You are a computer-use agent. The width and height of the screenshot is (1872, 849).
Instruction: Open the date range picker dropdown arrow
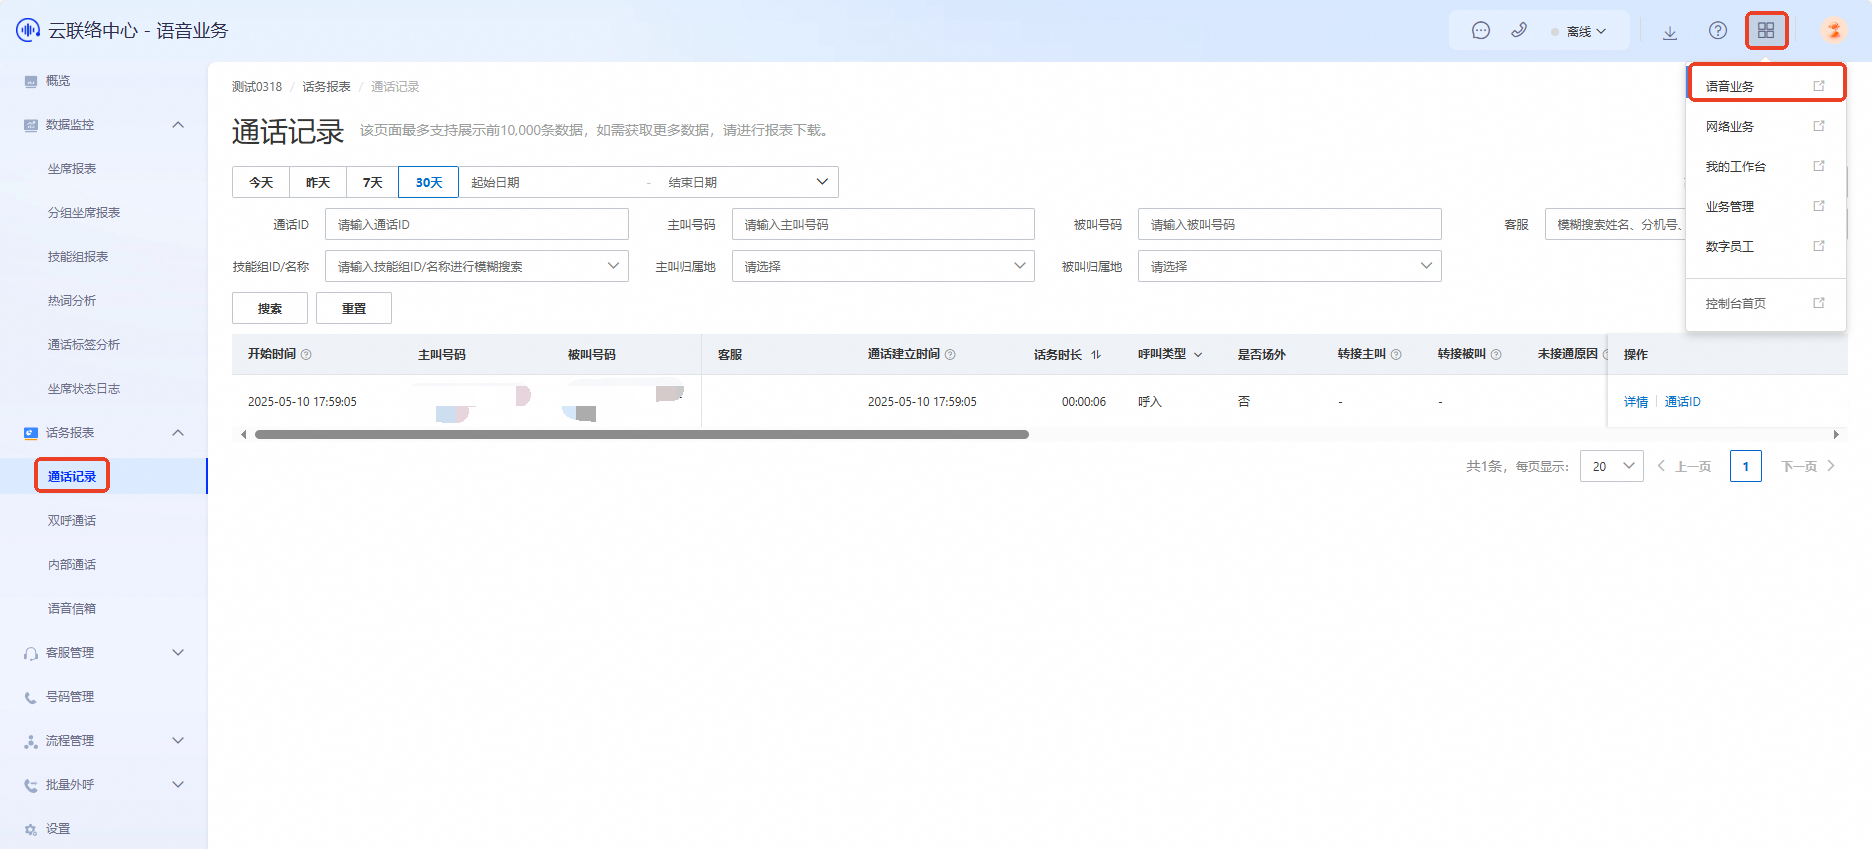click(x=822, y=182)
